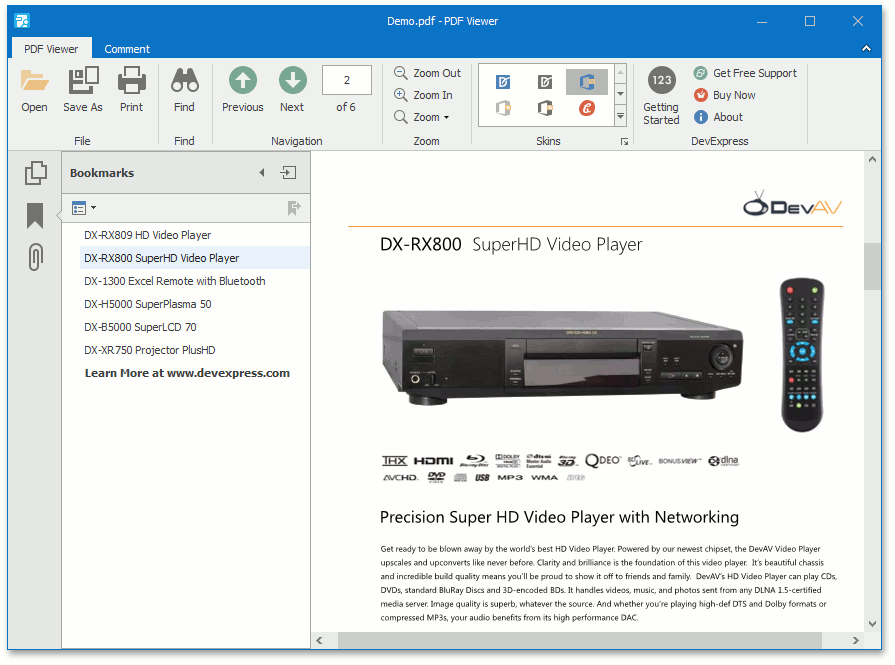Select the DX-H5000 SuperPlasma 50 bookmark
Image resolution: width=895 pixels, height=665 pixels.
[x=148, y=304]
